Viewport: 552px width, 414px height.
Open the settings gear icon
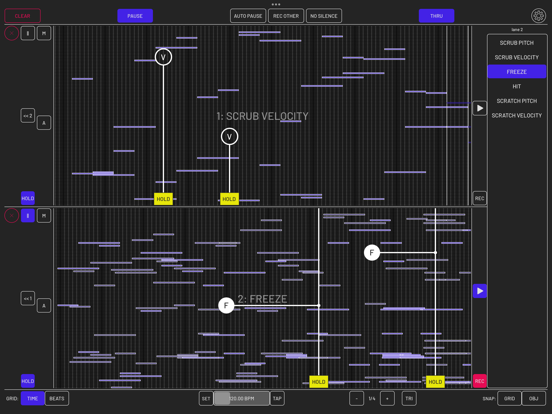point(538,16)
